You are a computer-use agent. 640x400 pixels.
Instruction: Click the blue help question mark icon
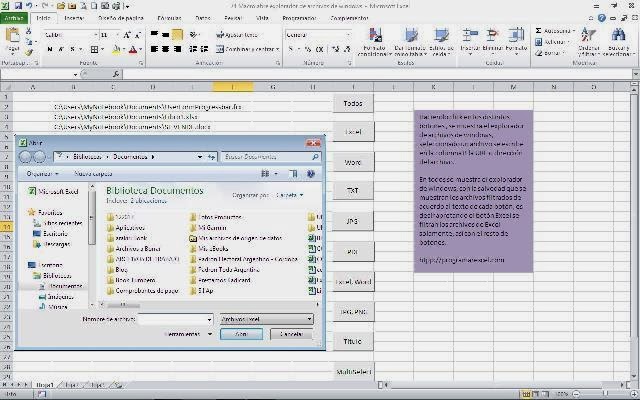click(602, 18)
